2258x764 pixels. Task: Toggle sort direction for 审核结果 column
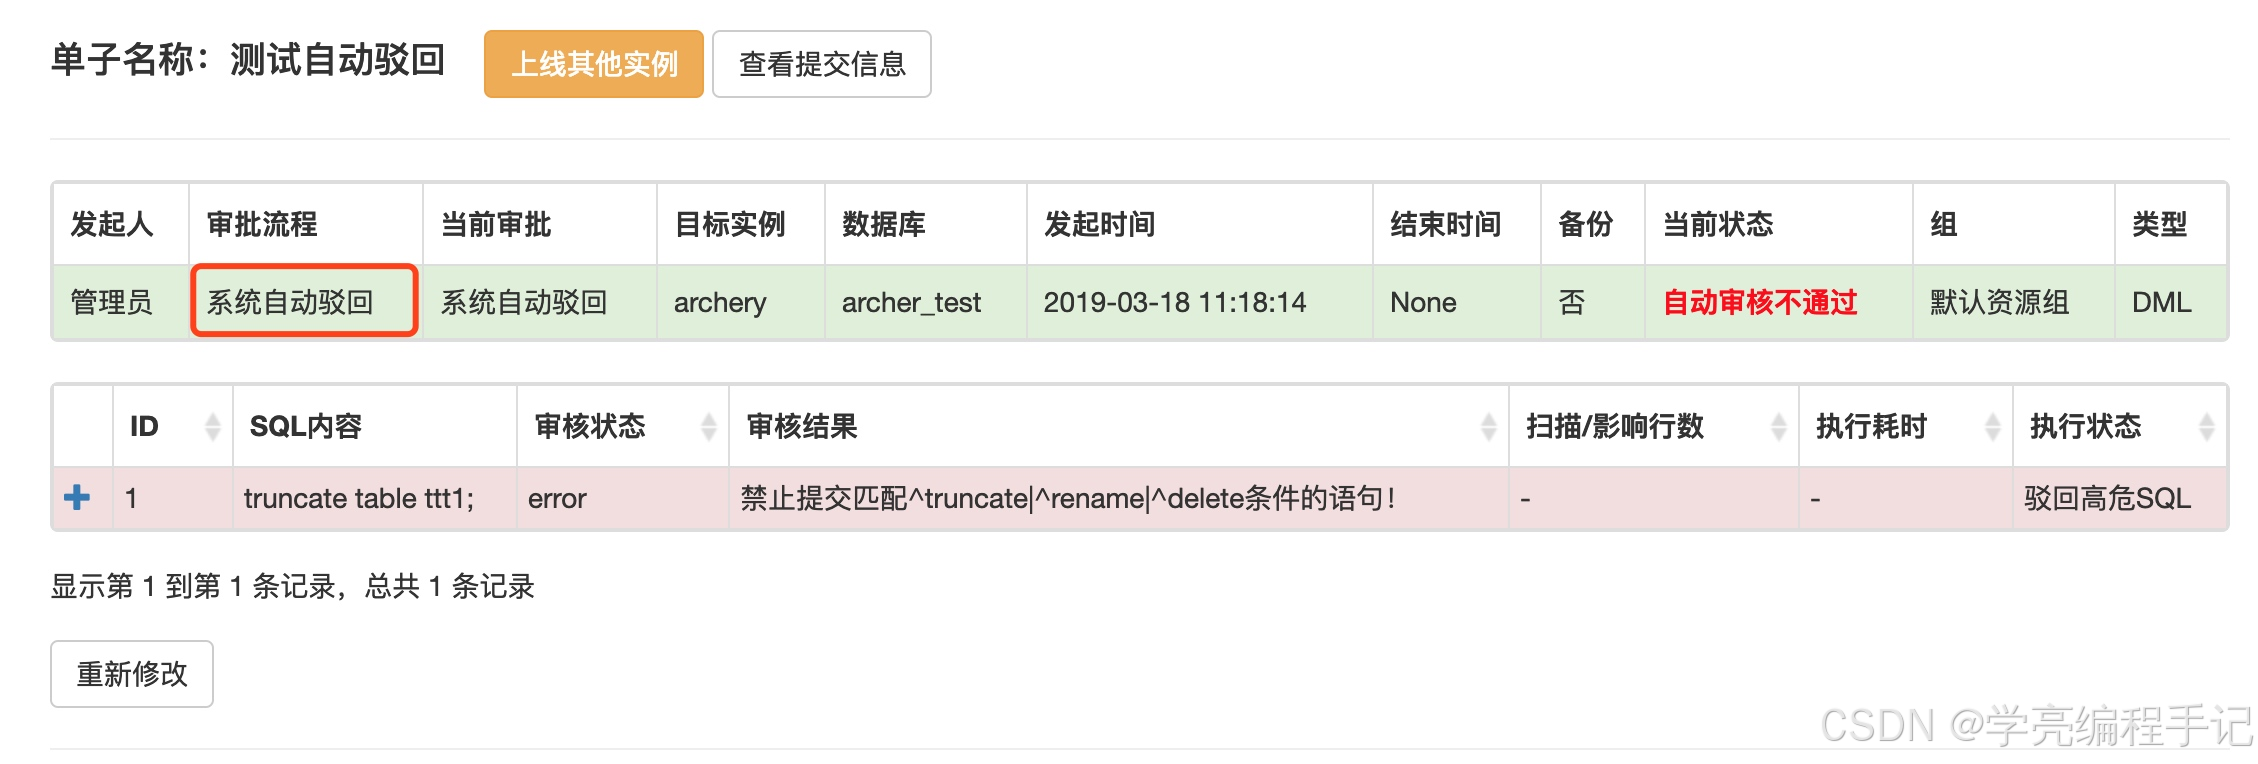(1488, 426)
